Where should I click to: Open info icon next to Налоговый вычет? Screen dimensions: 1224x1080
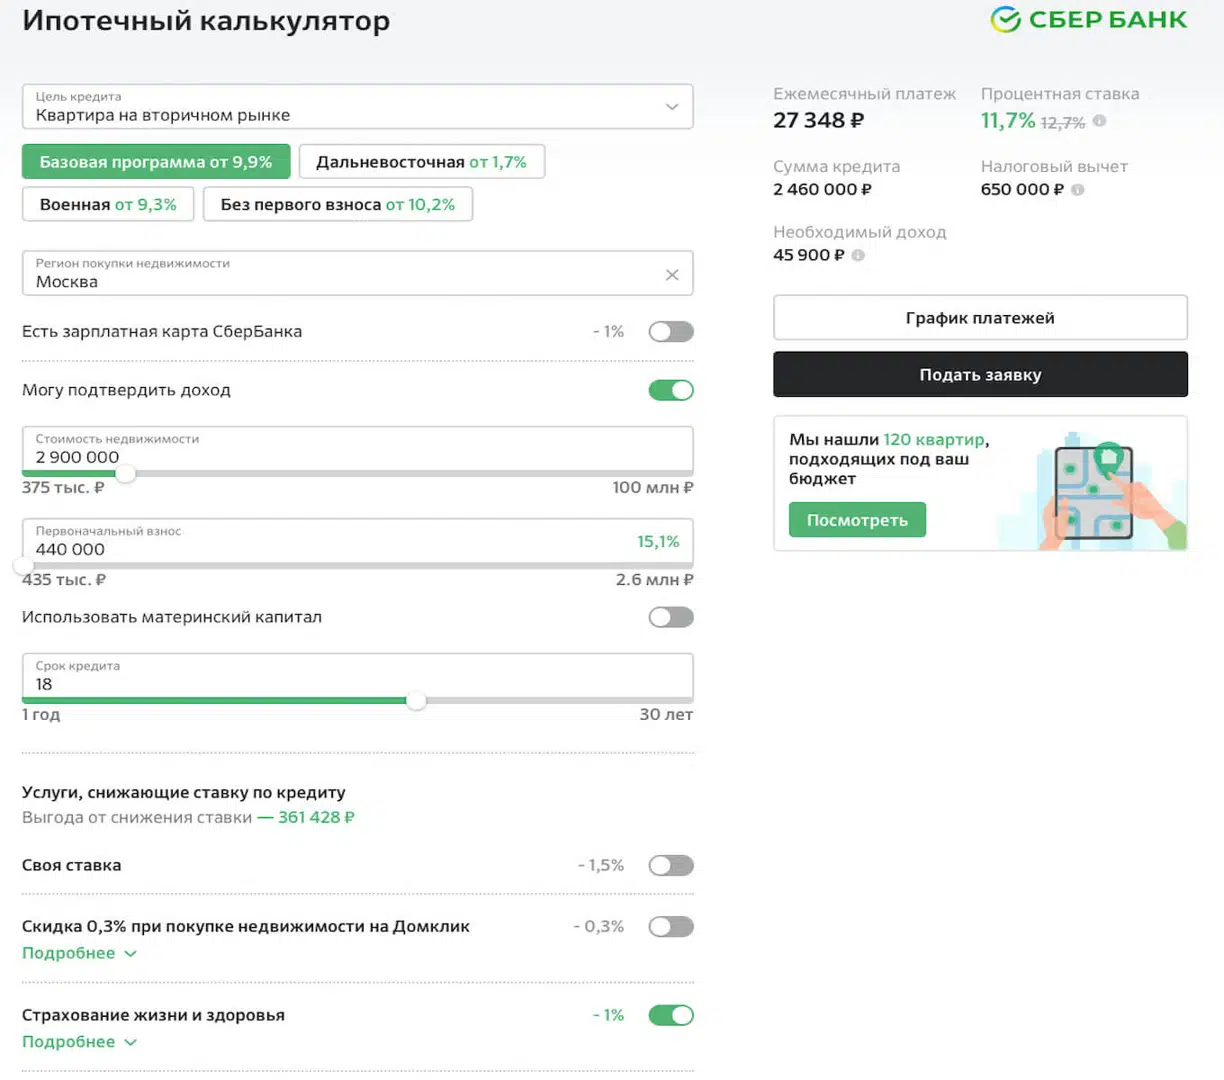[x=1077, y=190]
